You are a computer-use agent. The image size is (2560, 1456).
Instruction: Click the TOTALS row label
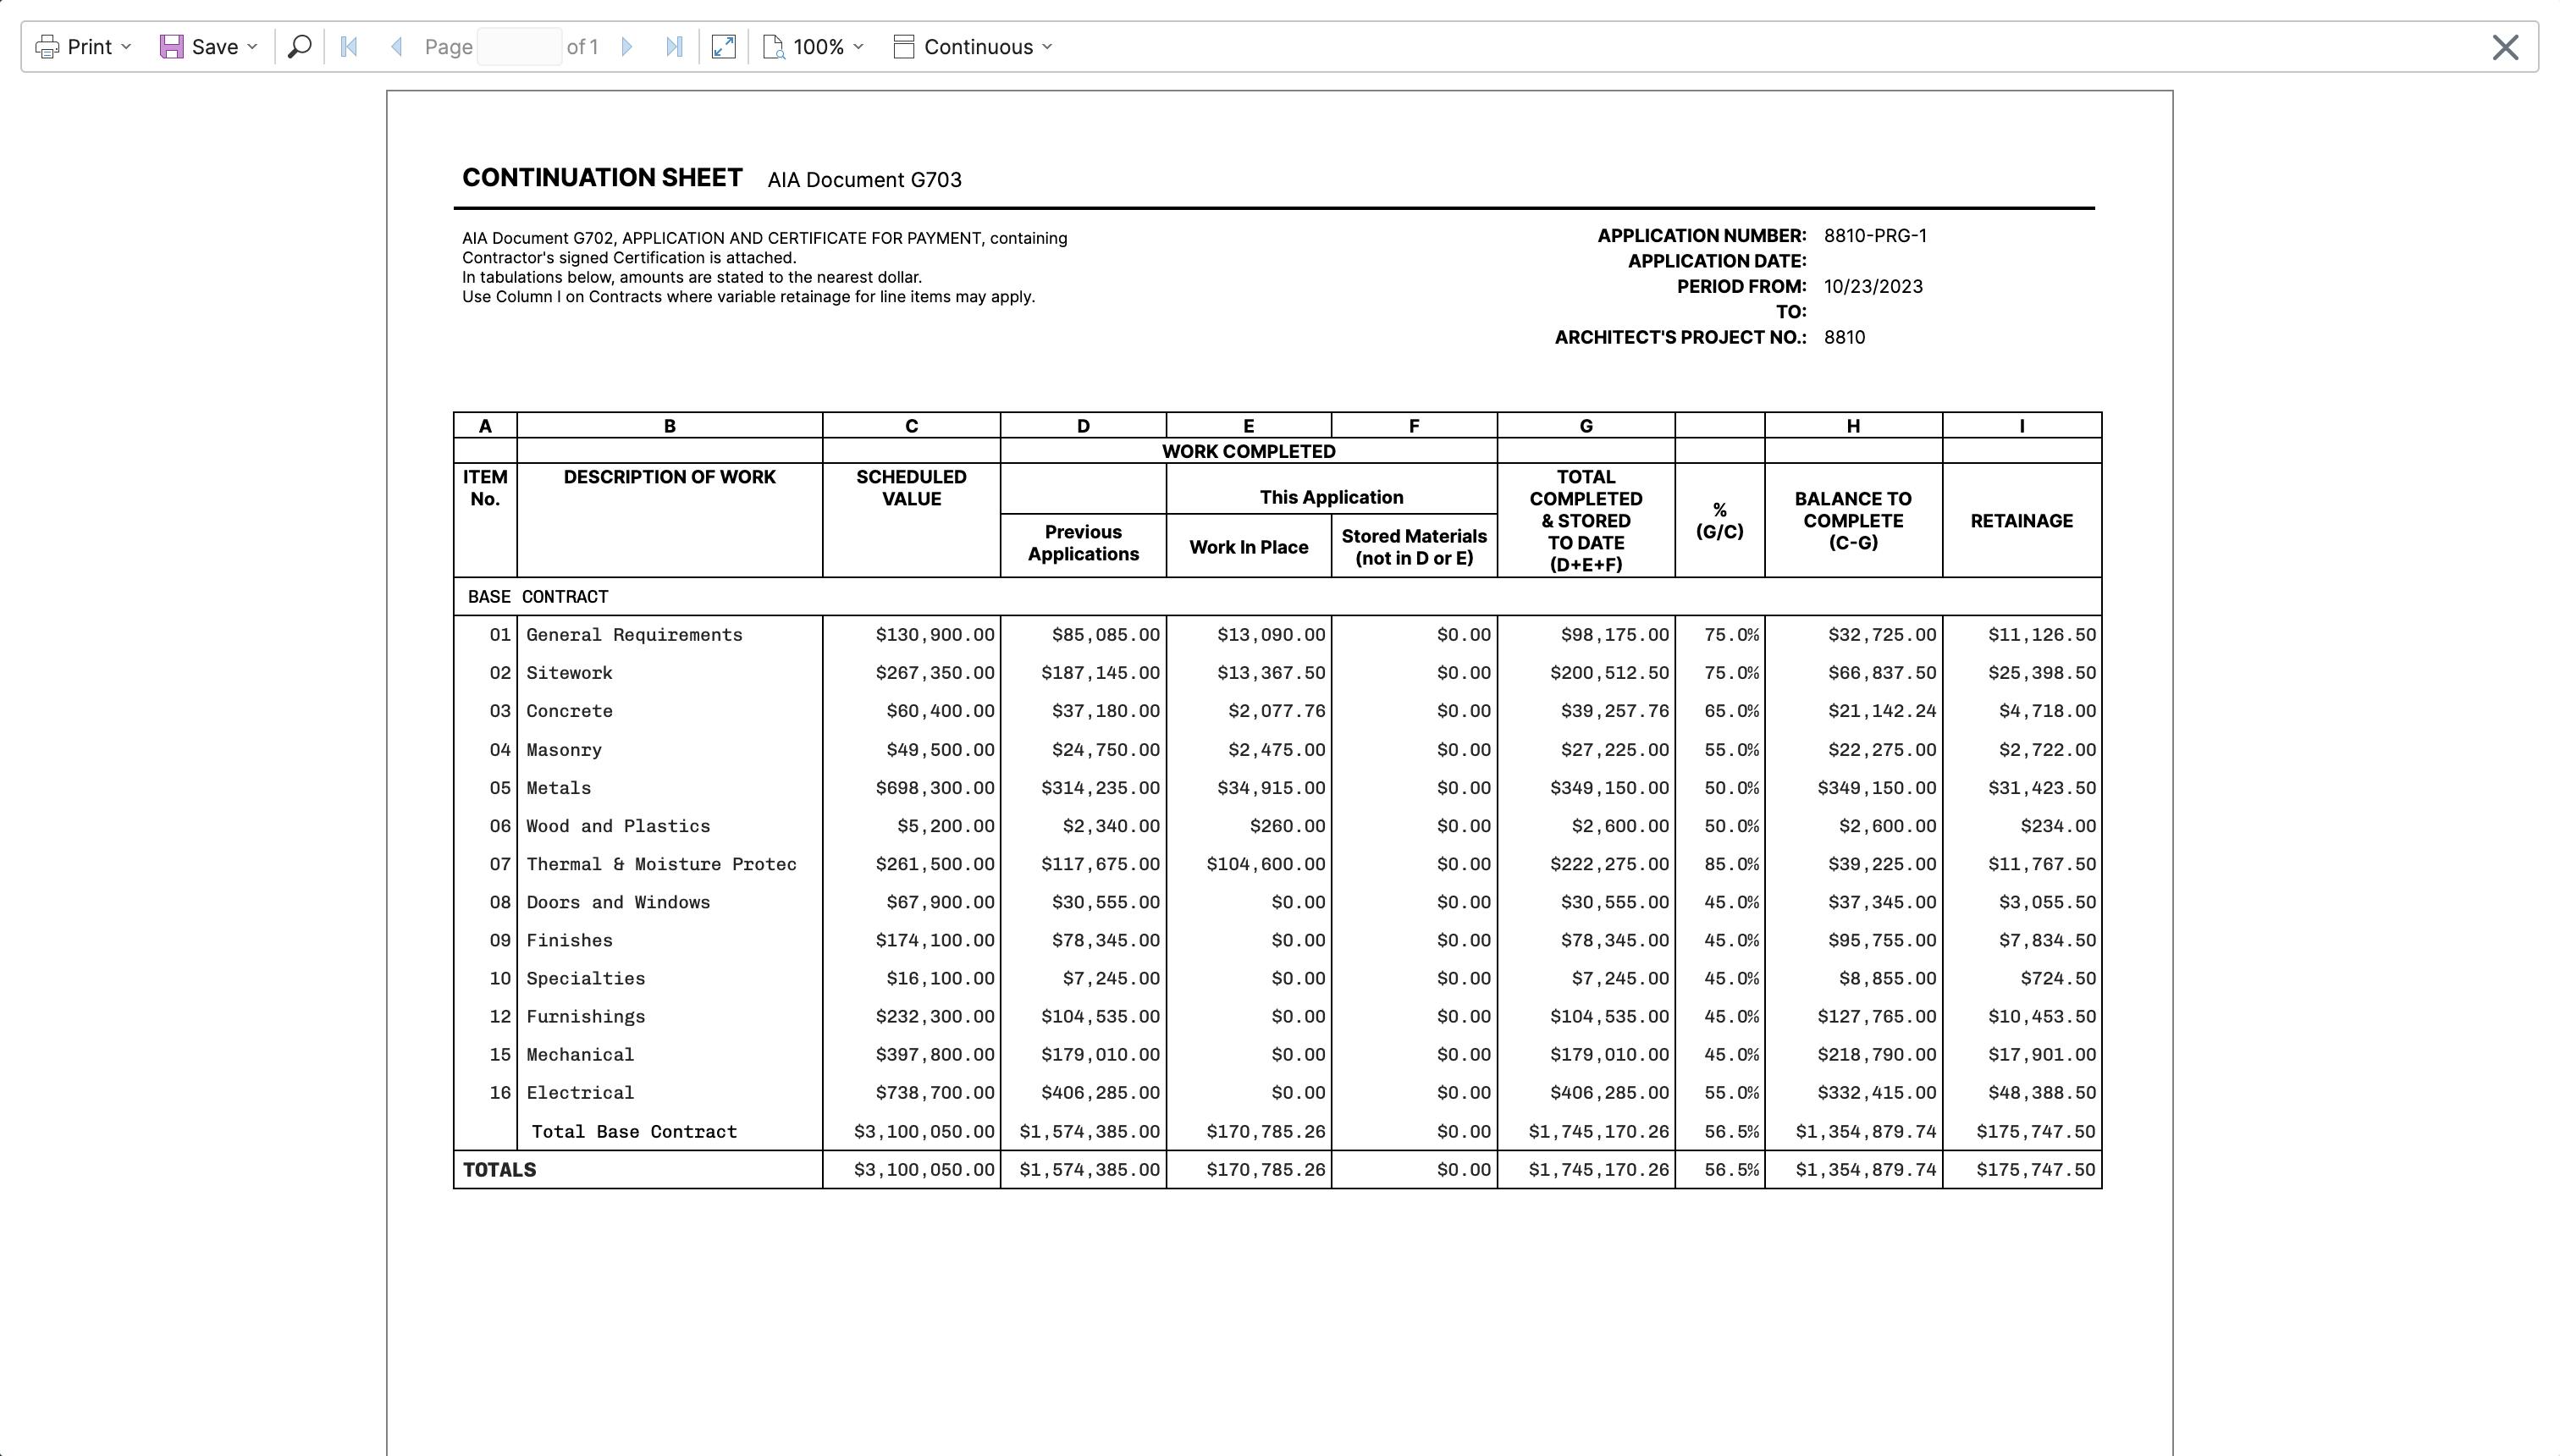[499, 1170]
